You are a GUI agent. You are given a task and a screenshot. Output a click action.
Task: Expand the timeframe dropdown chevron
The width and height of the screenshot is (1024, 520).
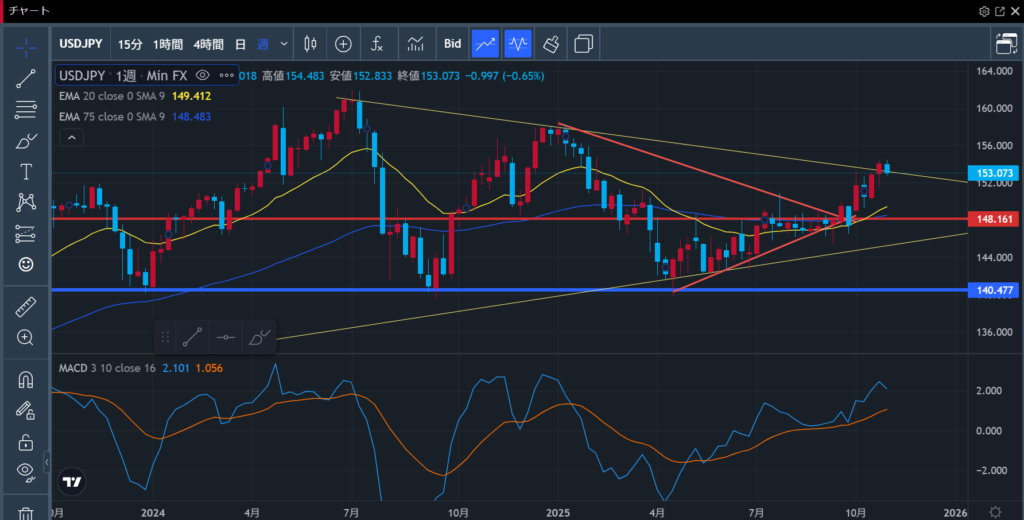(x=285, y=44)
